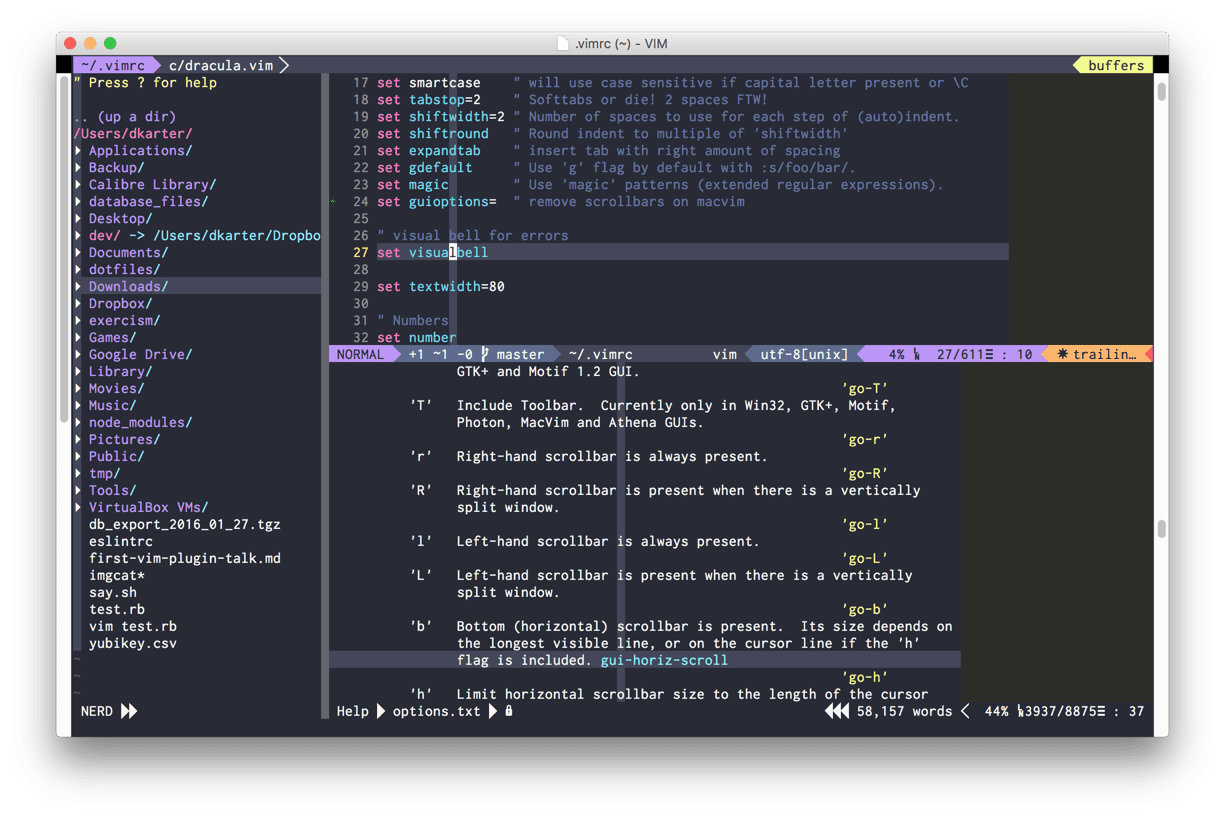Click the 3937/8875 help line position
This screenshot has height=817, width=1225.
coord(1061,712)
